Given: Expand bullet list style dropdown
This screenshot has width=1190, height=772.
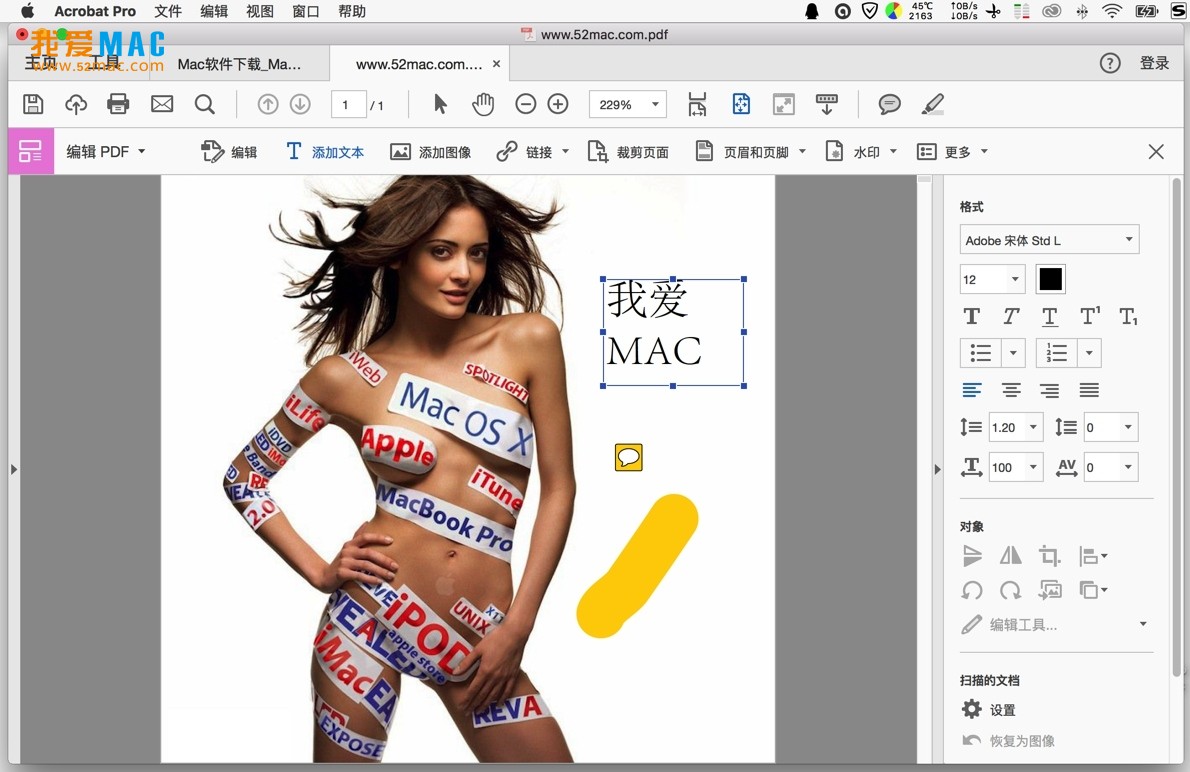Looking at the screenshot, I should tap(1013, 352).
